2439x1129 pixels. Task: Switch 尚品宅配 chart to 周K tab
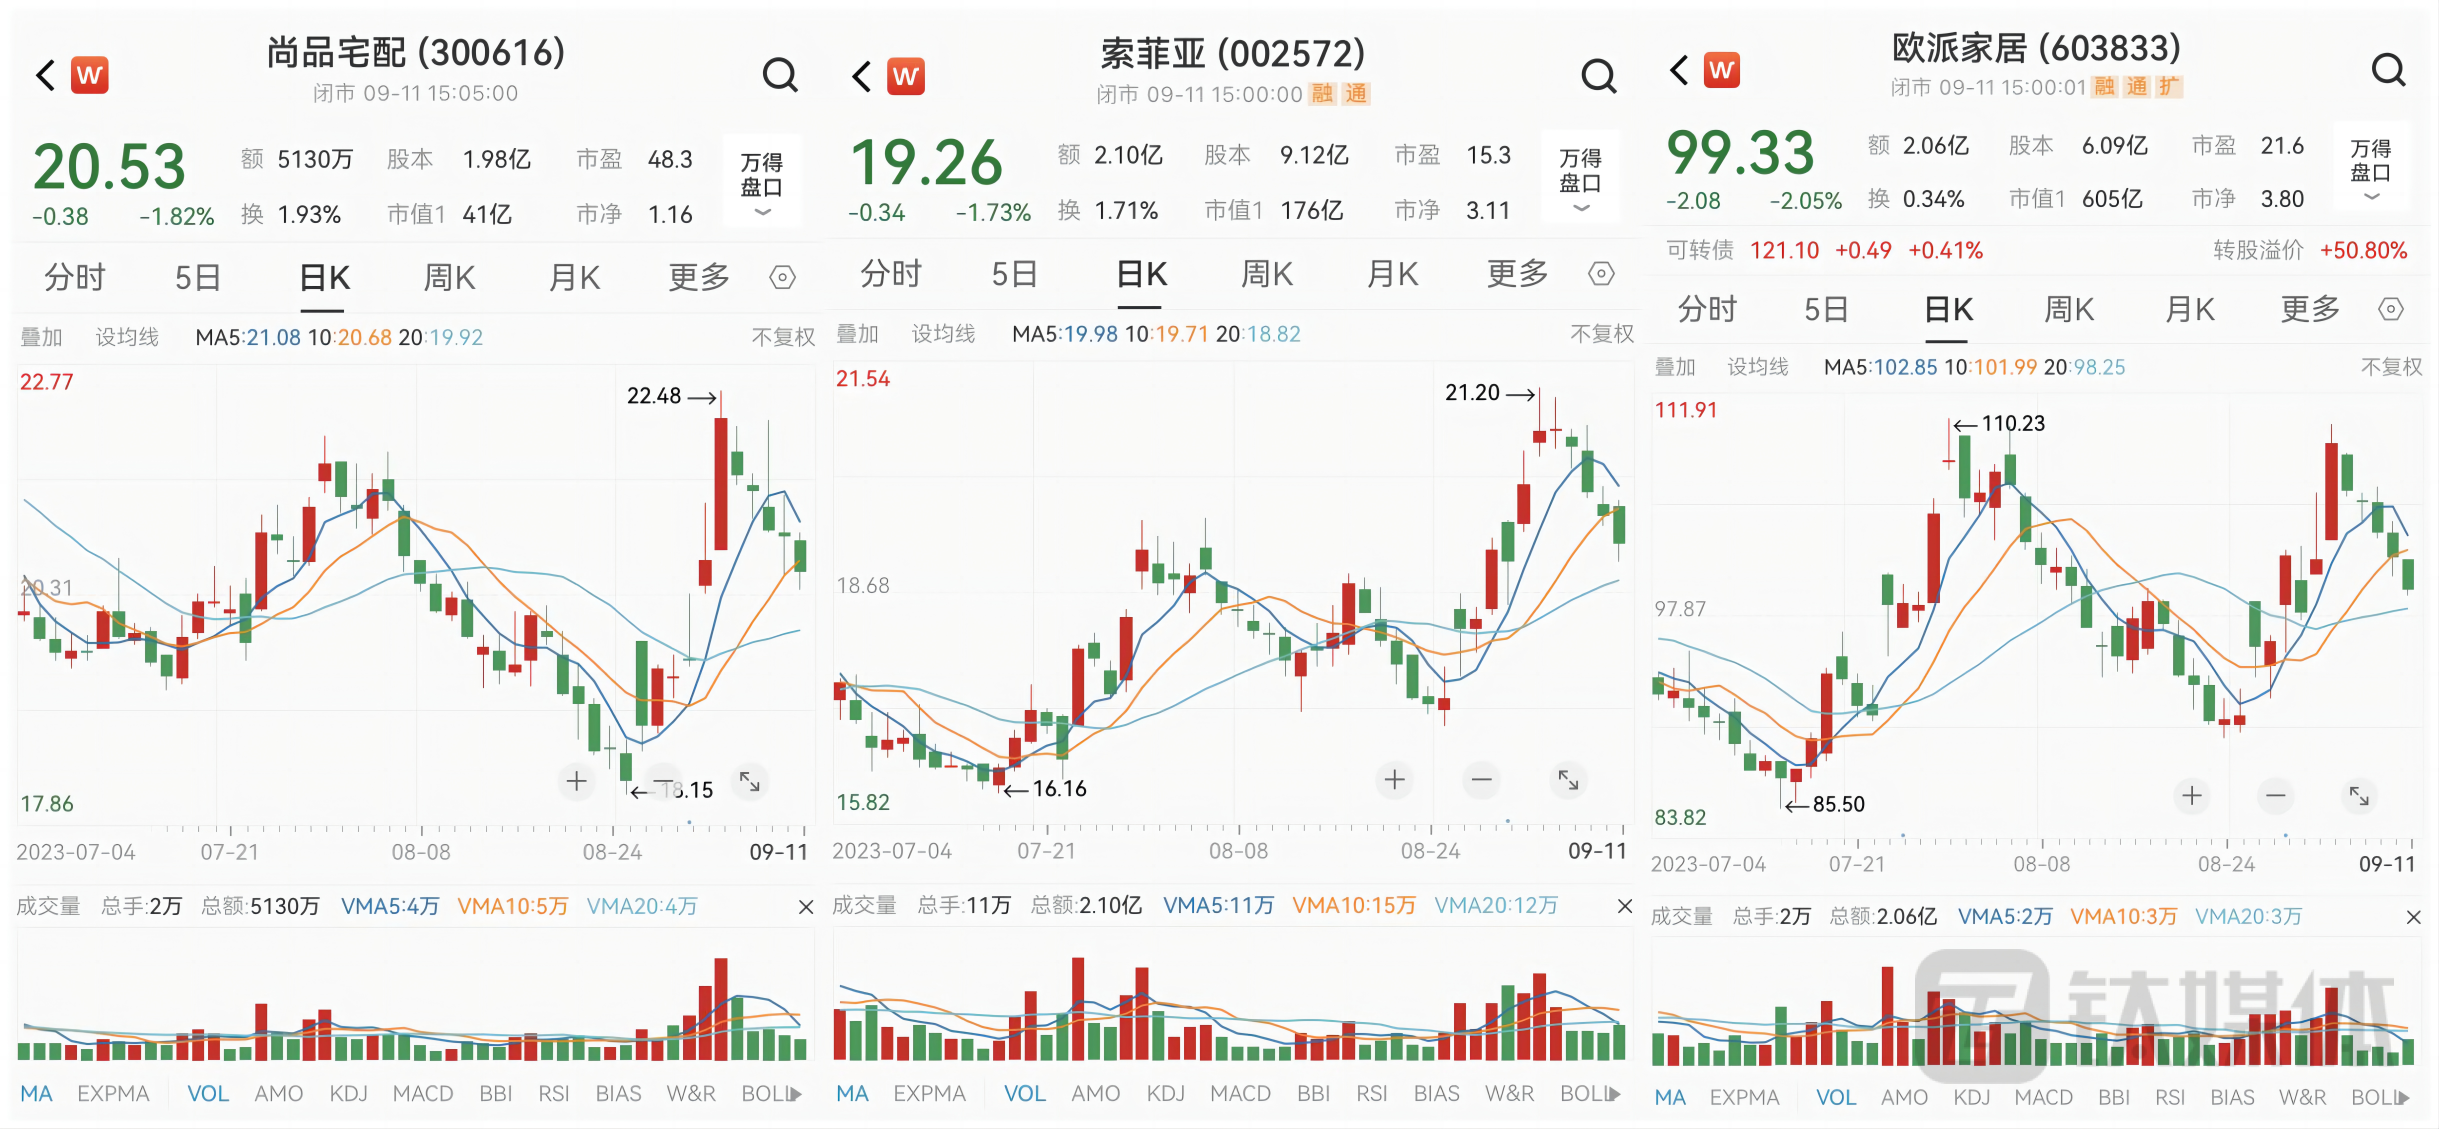449,277
